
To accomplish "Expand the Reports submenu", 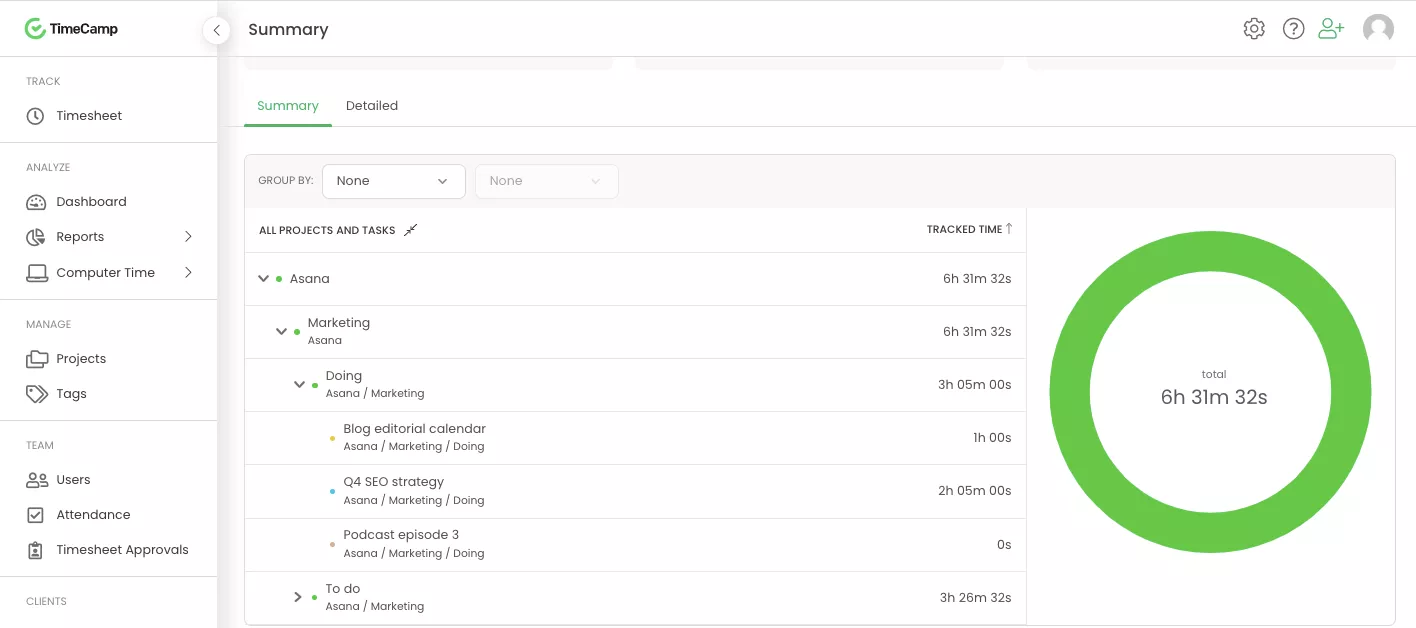I will [188, 237].
